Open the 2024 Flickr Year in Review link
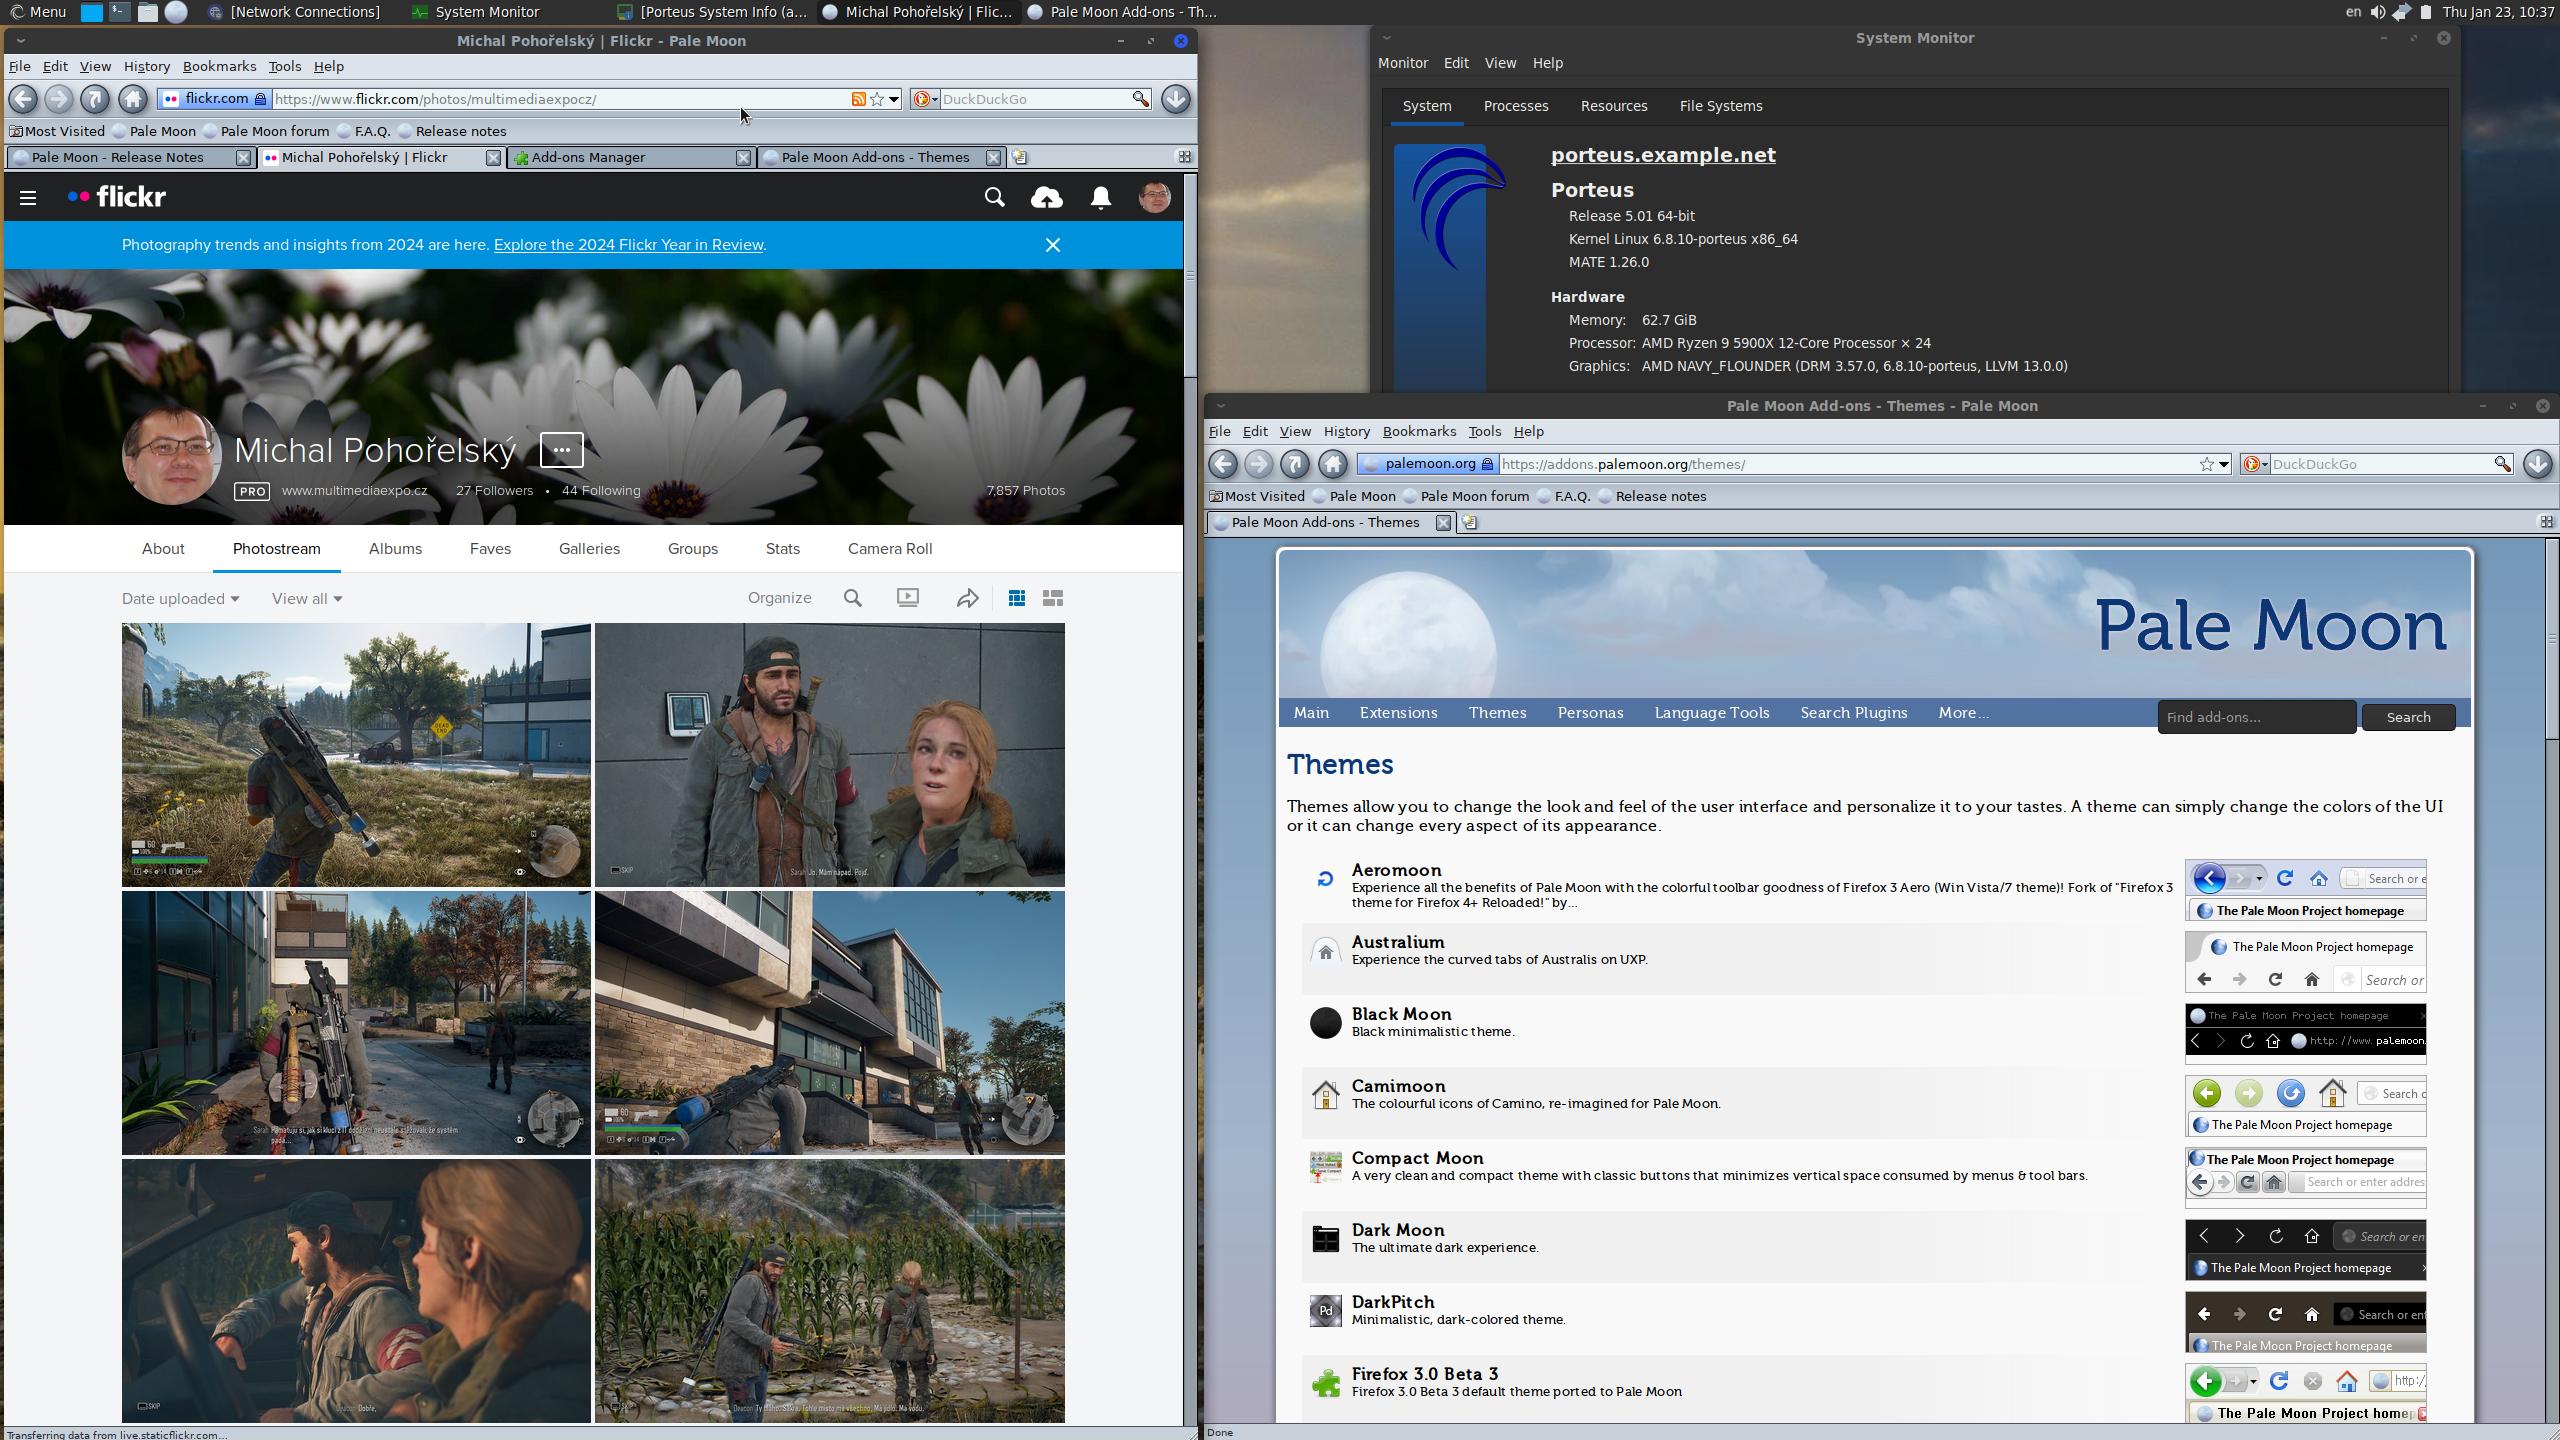The width and height of the screenshot is (2560, 1440). [x=628, y=245]
